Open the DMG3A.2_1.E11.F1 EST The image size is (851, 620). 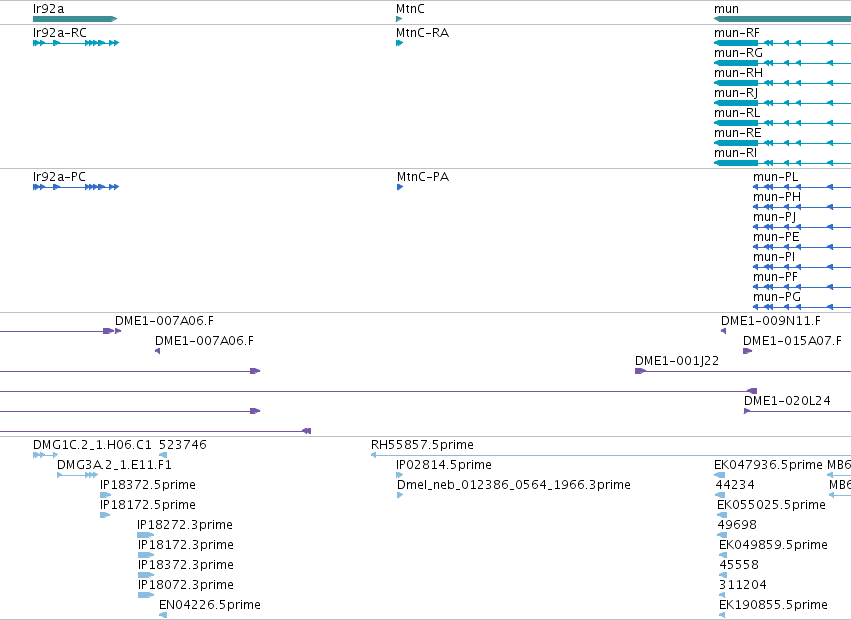pos(78,475)
